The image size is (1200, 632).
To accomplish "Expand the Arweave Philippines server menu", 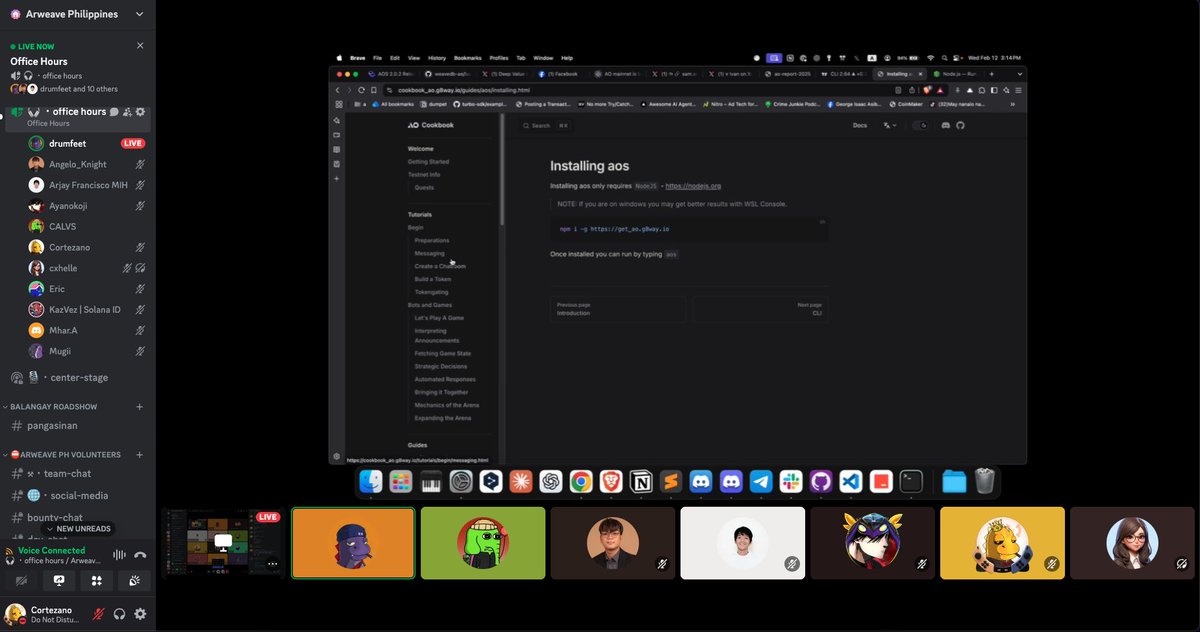I will coord(139,14).
